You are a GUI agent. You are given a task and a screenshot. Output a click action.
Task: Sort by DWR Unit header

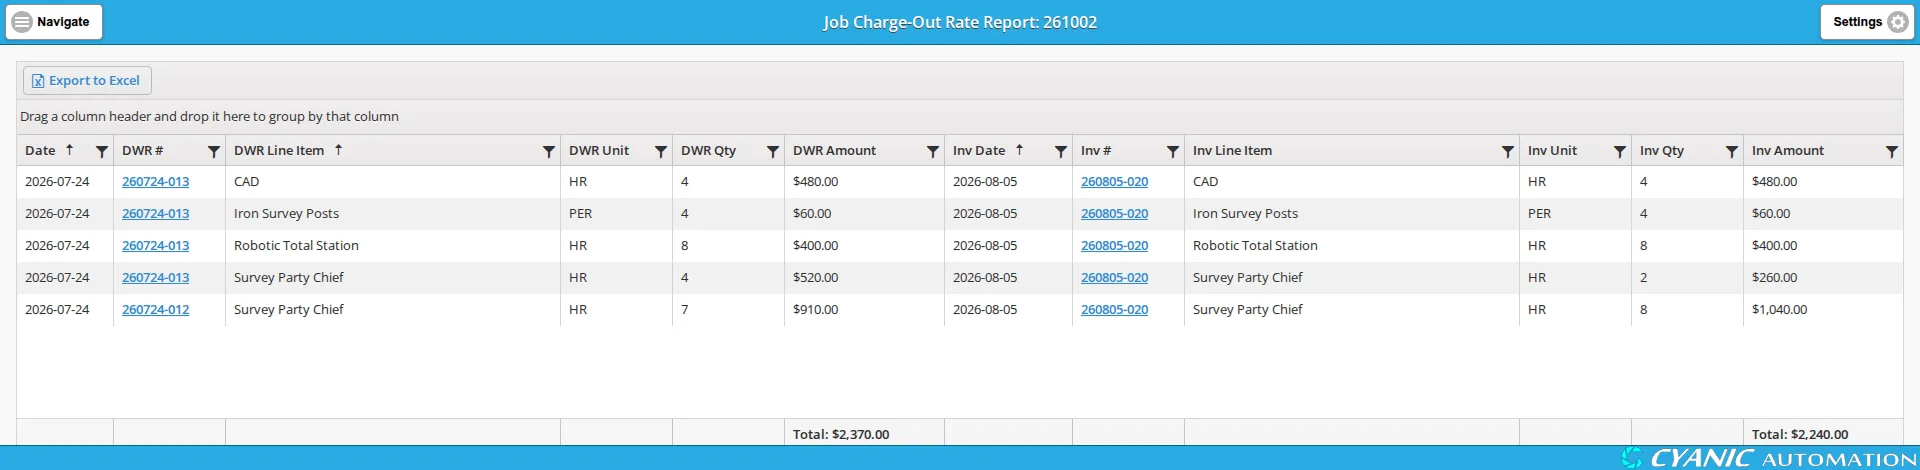(x=599, y=151)
